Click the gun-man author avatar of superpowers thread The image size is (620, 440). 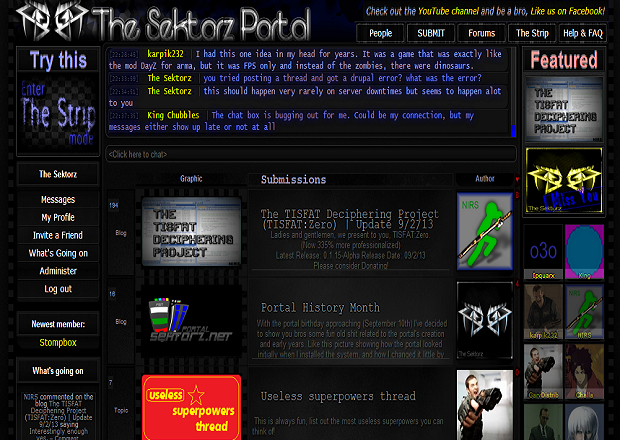pyautogui.click(x=485, y=405)
